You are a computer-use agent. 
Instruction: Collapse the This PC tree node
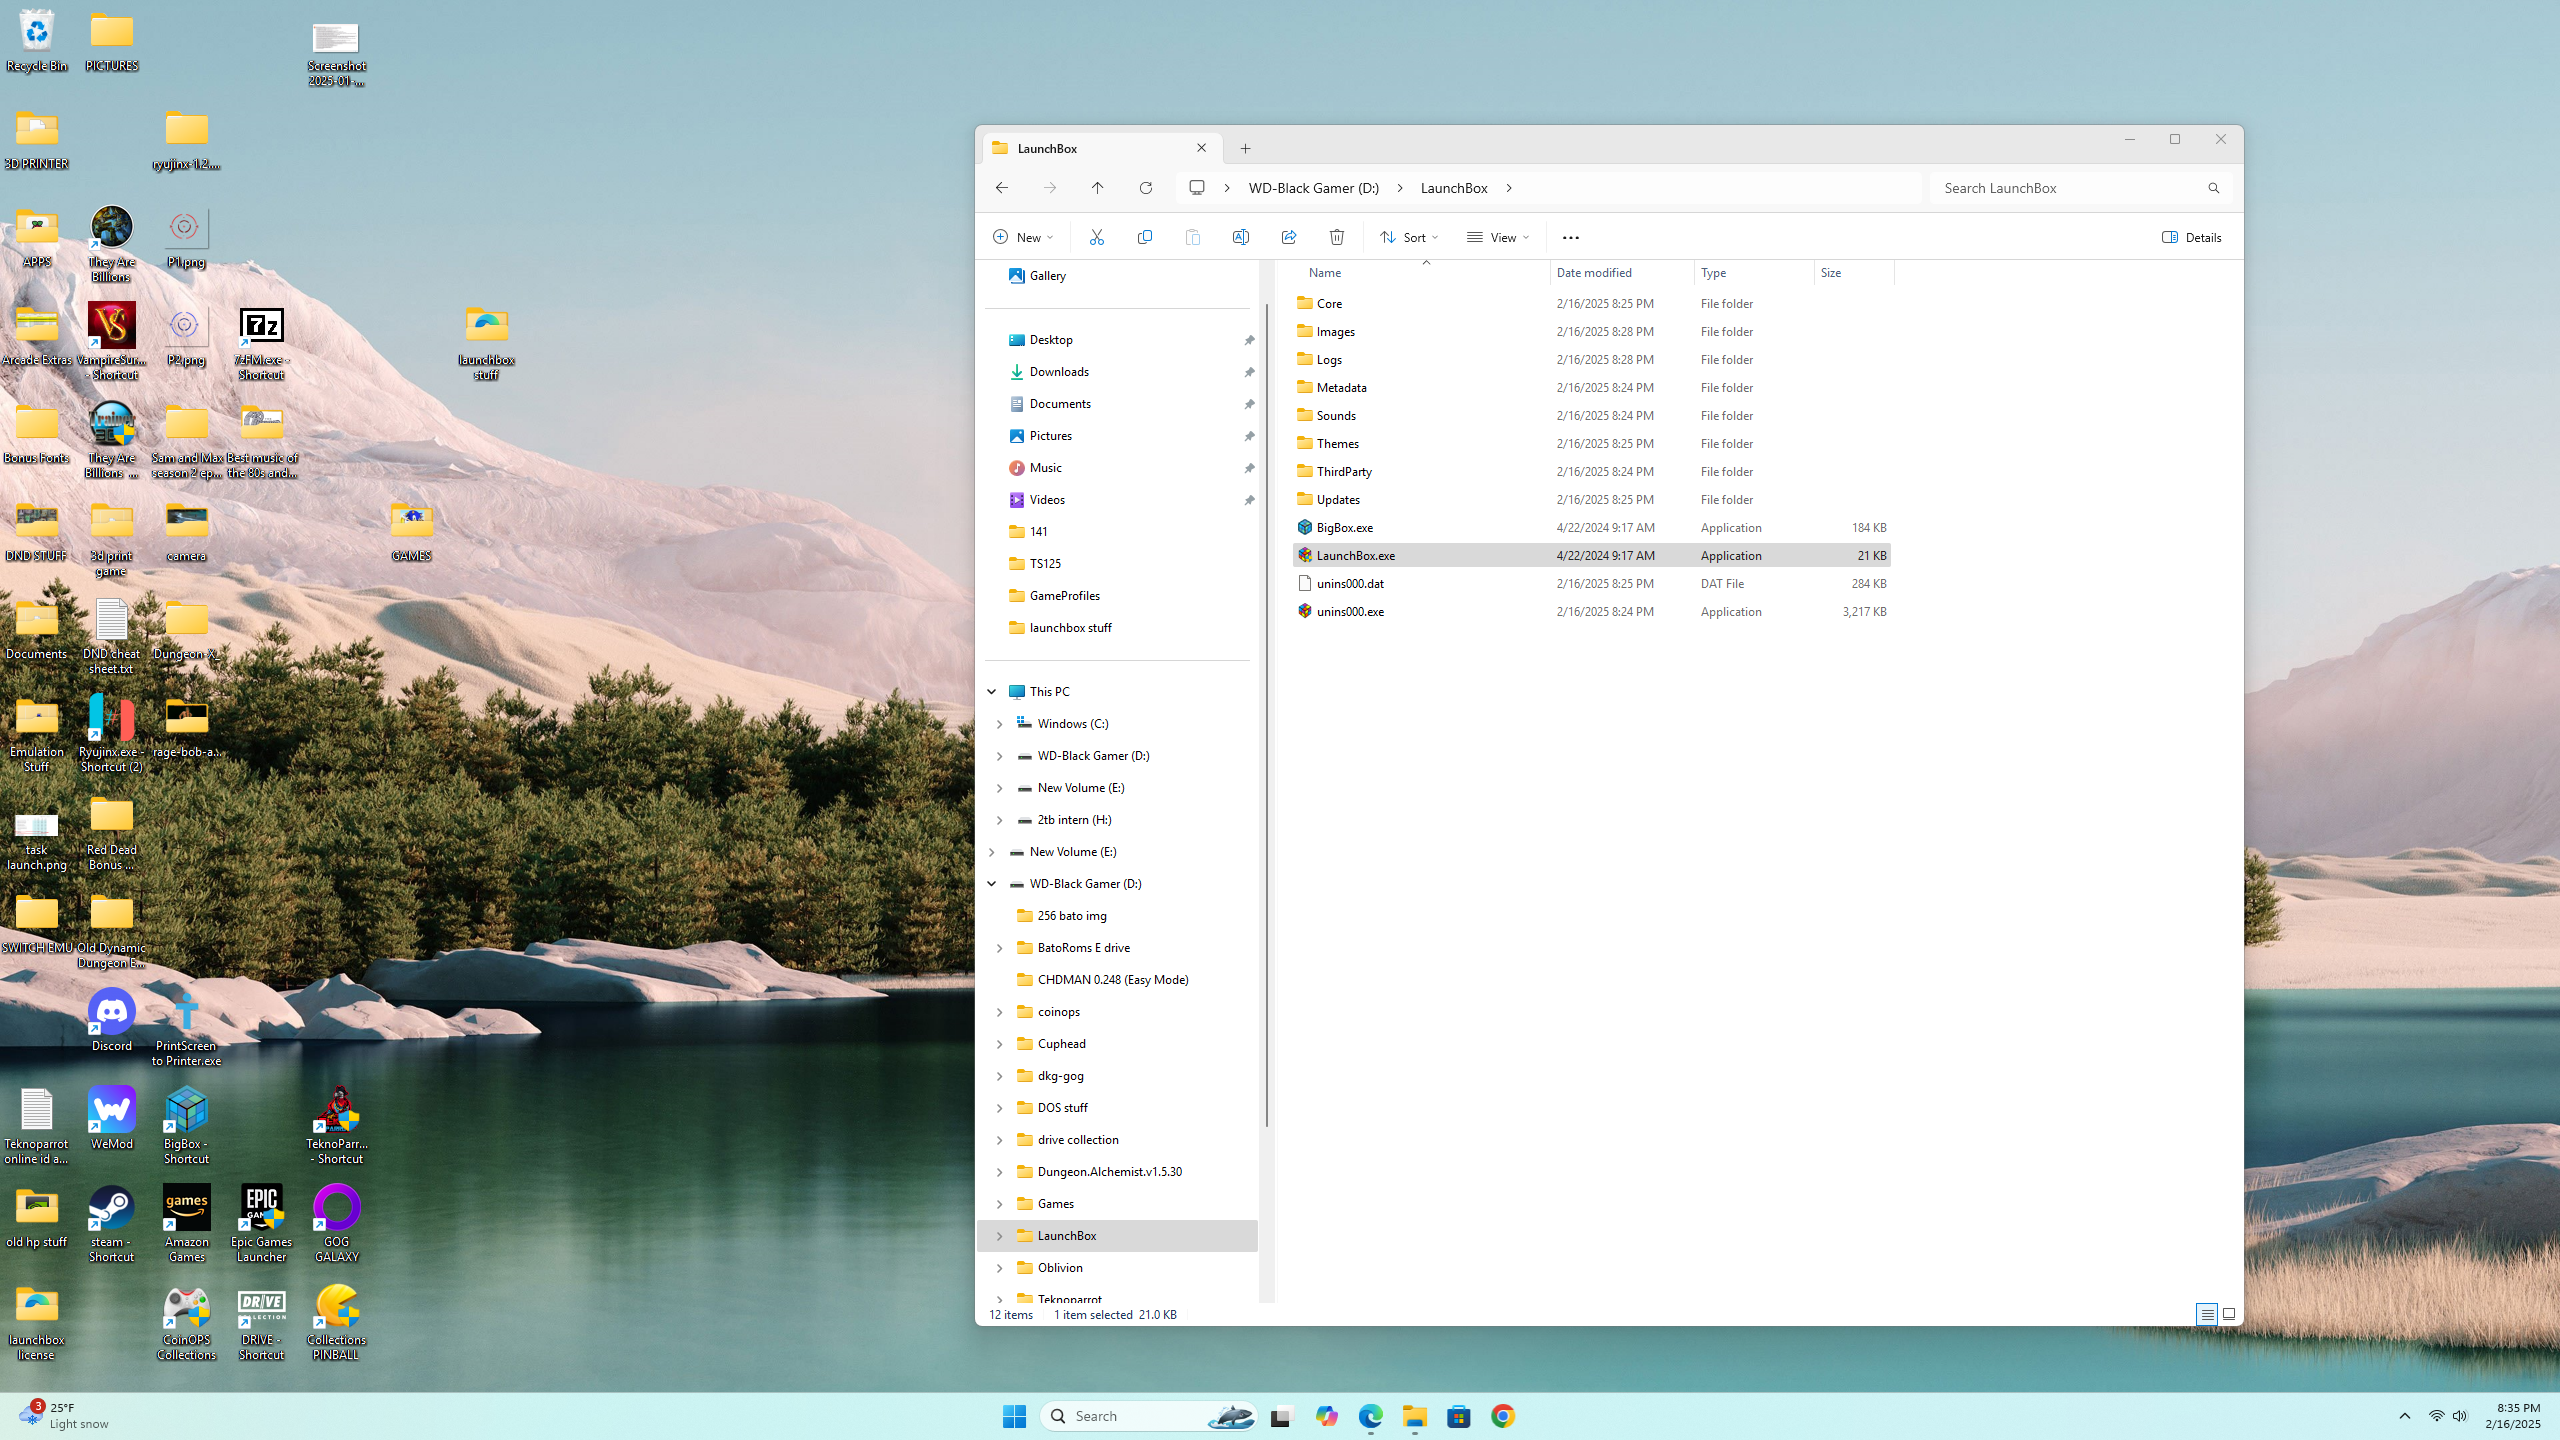(x=992, y=692)
